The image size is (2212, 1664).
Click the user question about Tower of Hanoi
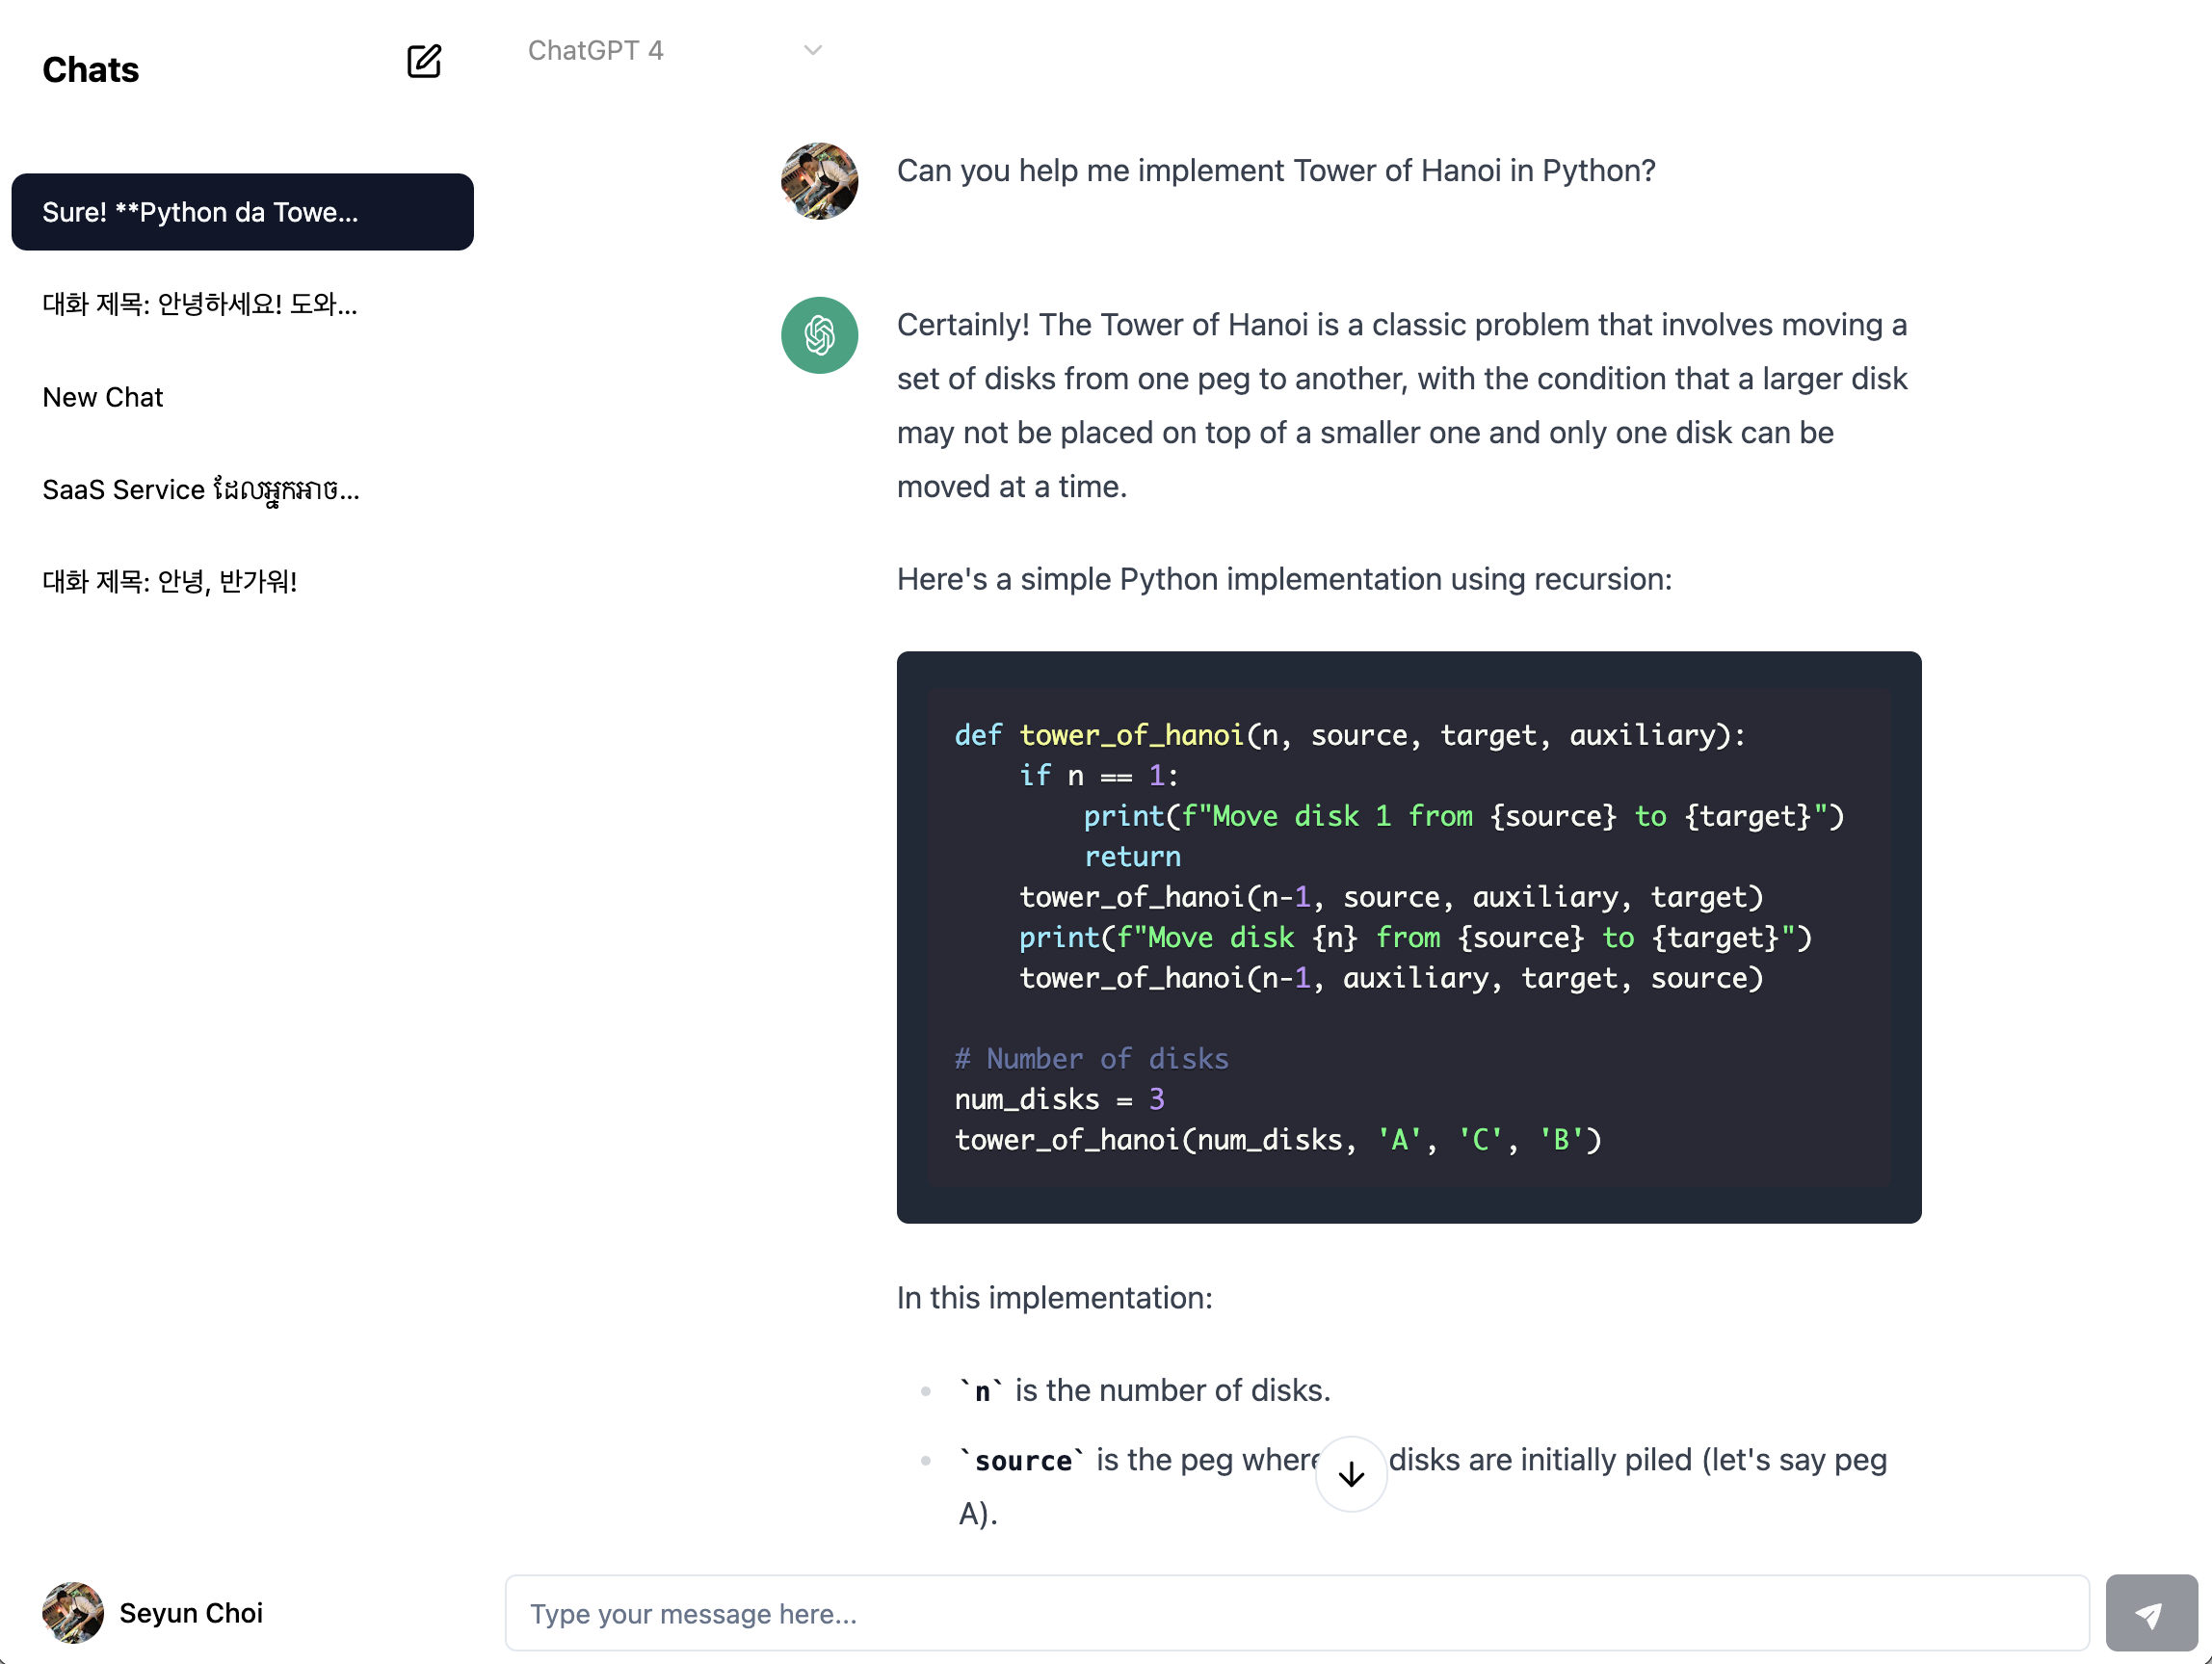tap(1276, 171)
